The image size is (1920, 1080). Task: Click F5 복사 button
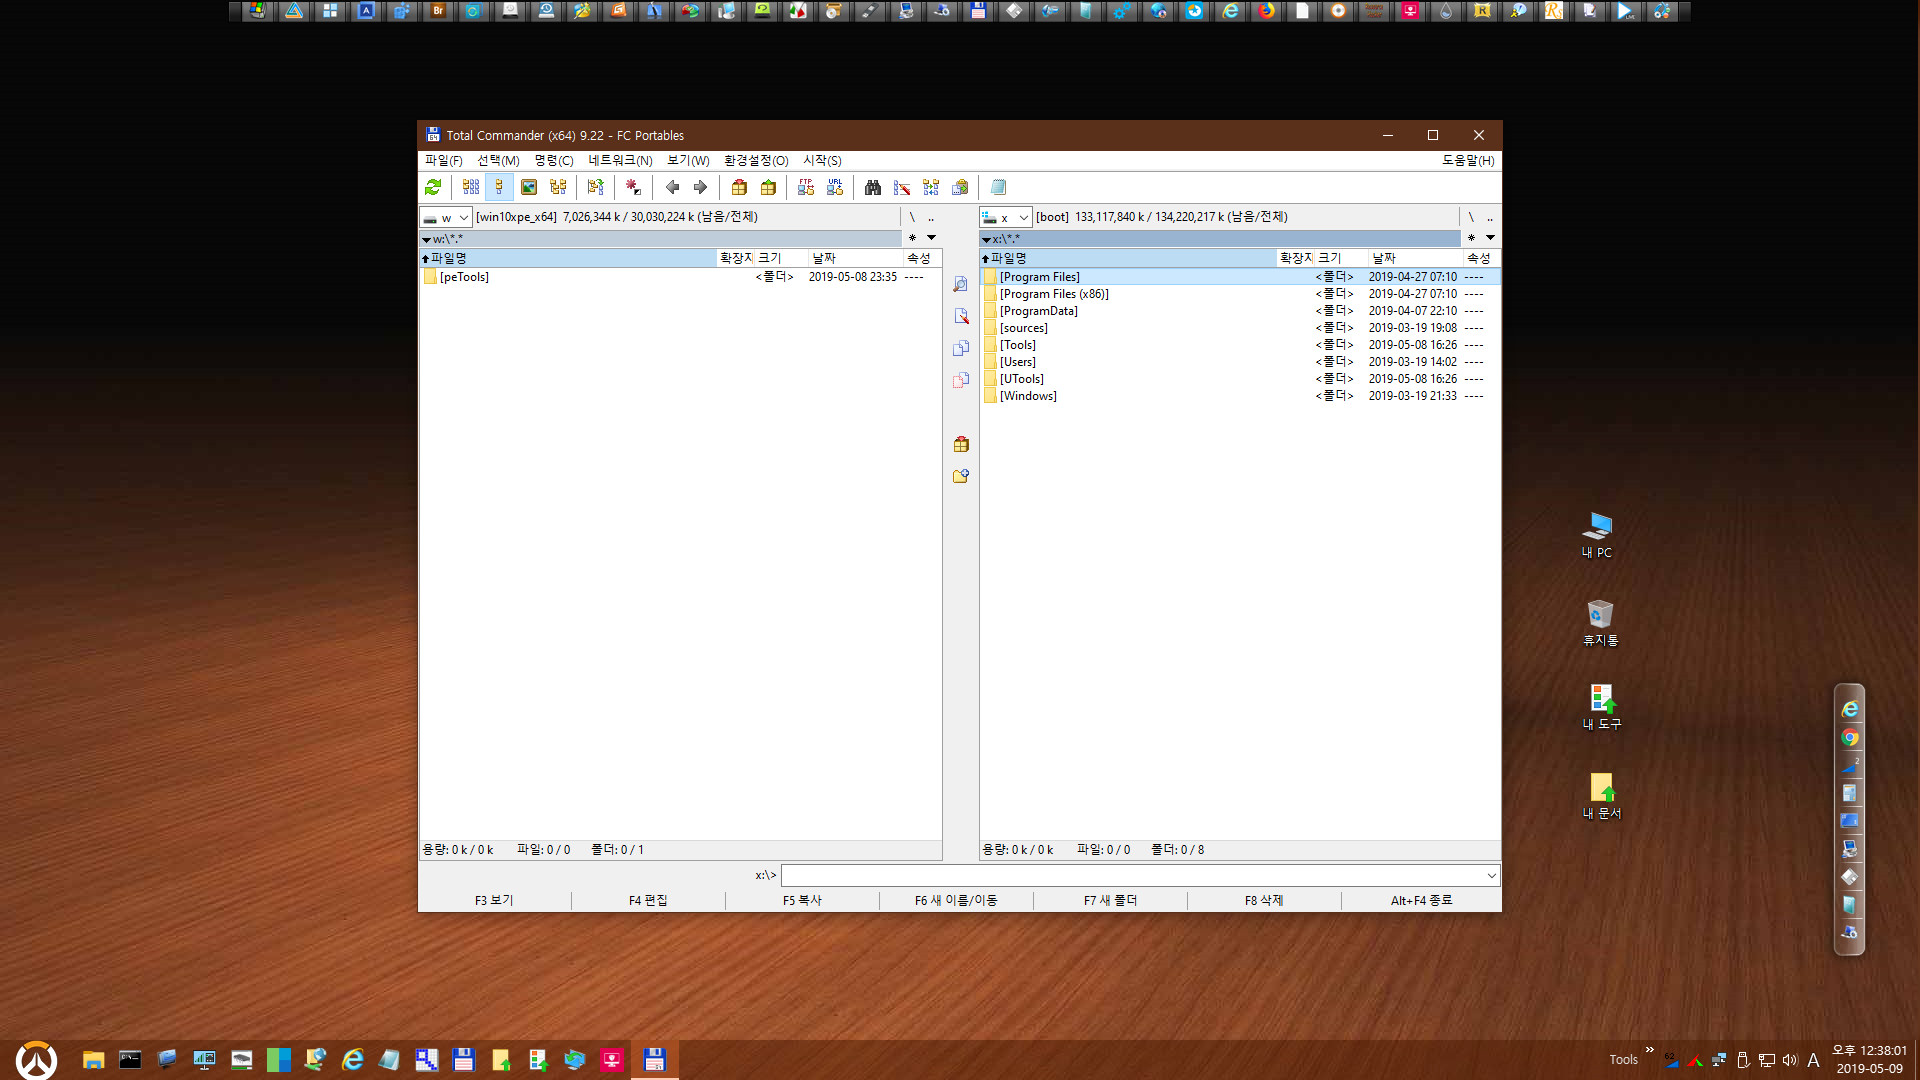pyautogui.click(x=802, y=900)
